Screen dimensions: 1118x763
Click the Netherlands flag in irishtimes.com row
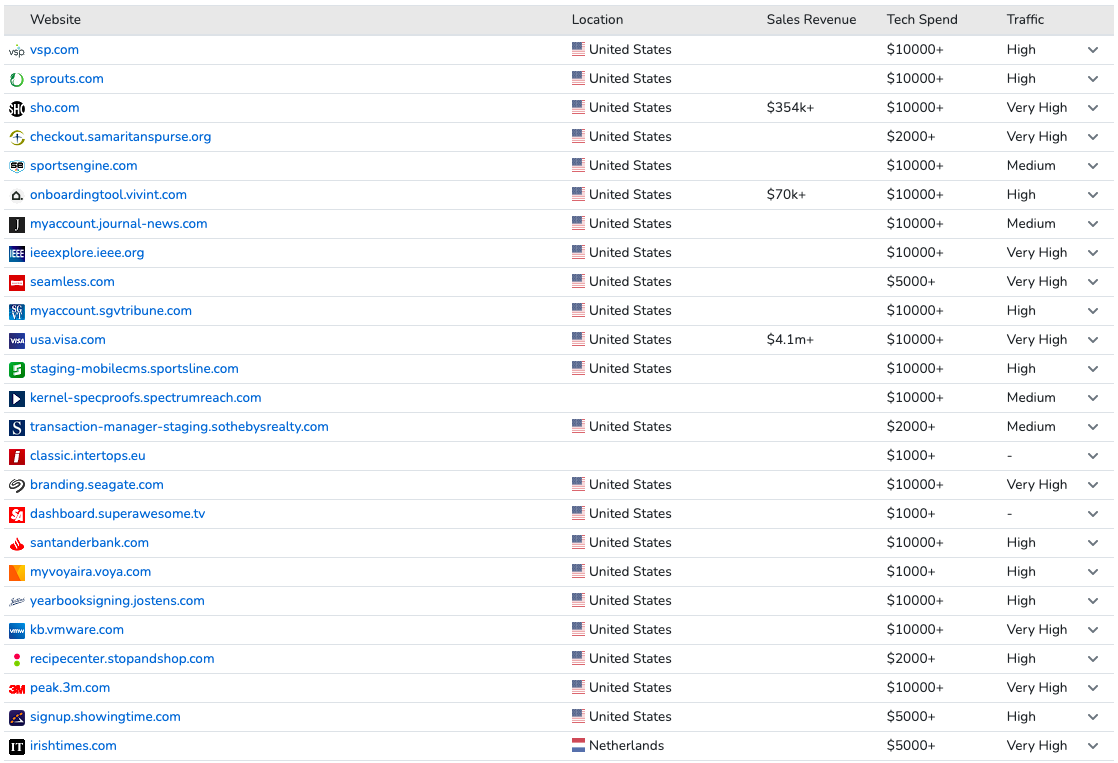(578, 745)
